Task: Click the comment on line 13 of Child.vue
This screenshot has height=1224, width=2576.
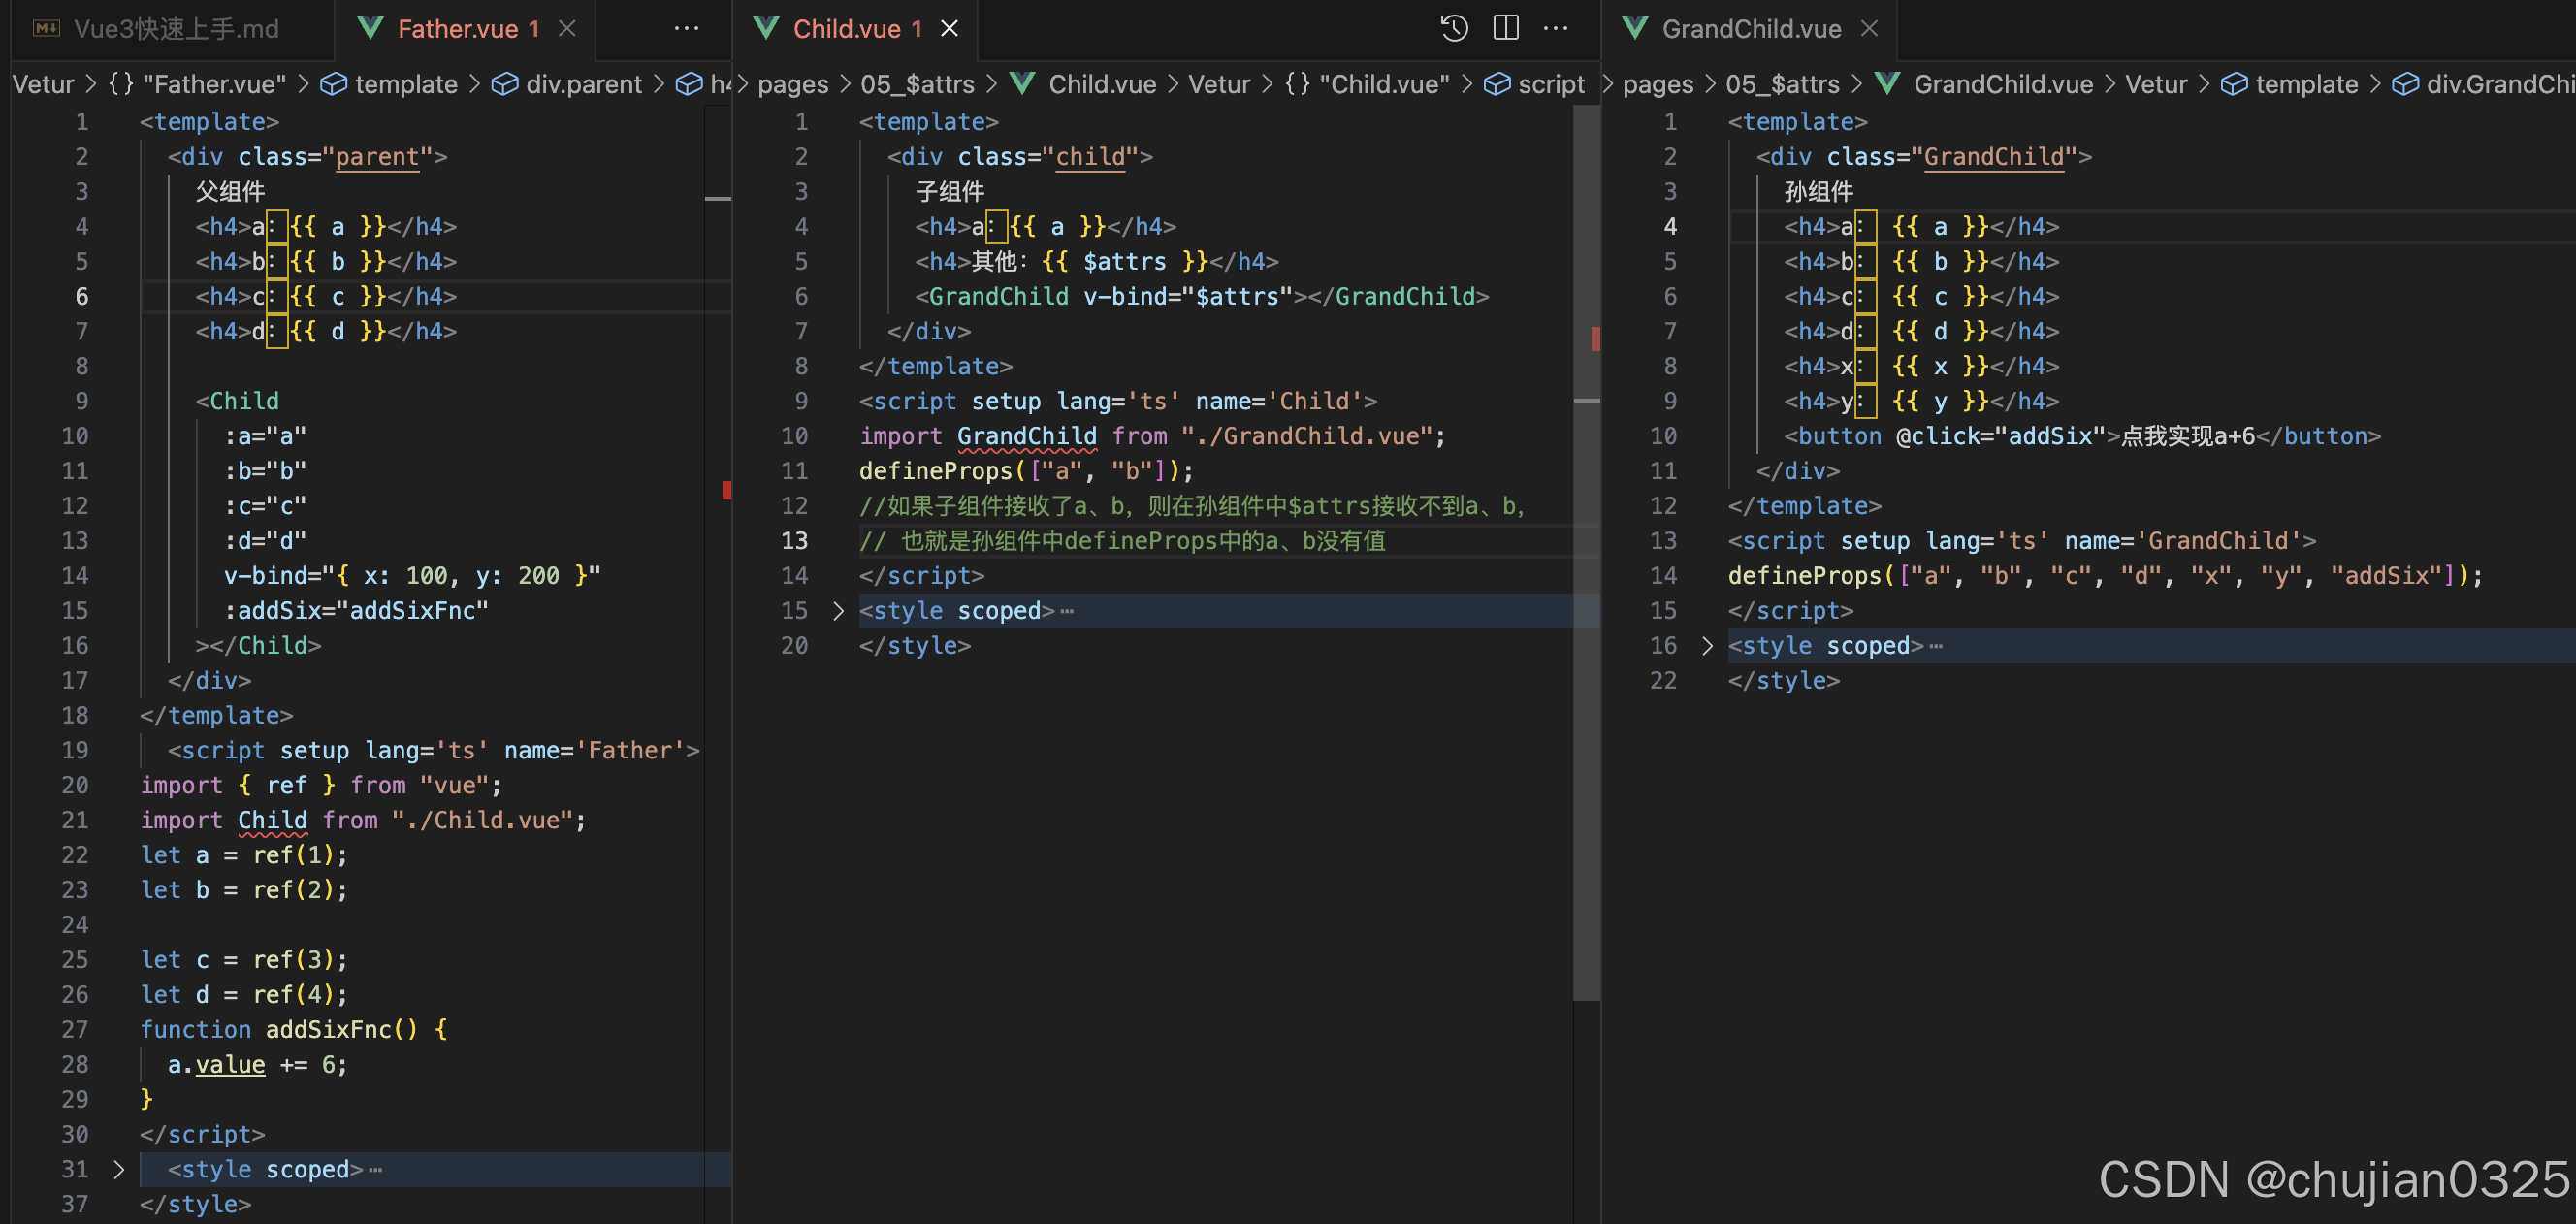Action: click(1122, 540)
